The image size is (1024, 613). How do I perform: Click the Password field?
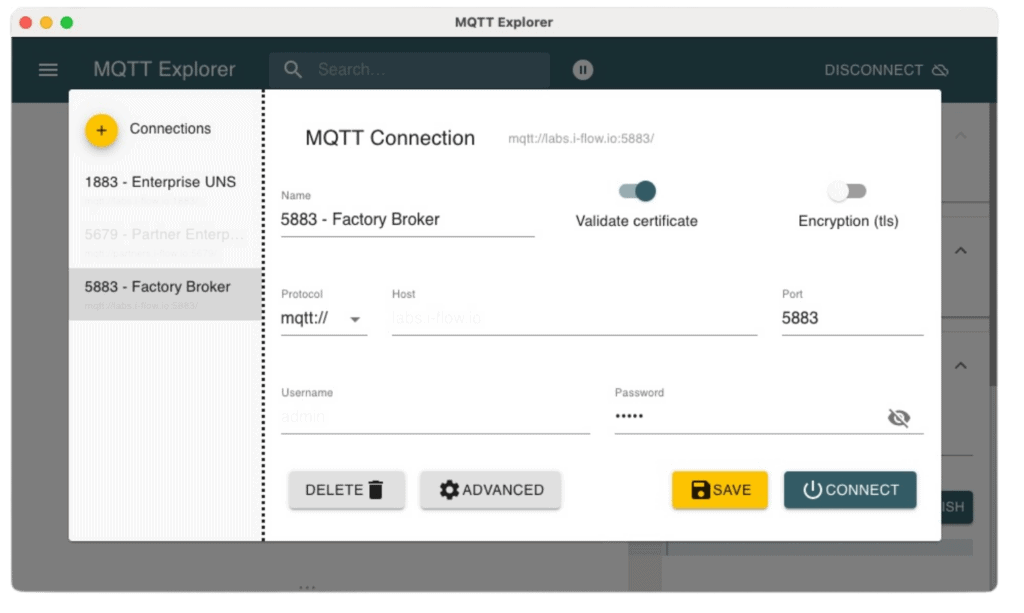[748, 417]
